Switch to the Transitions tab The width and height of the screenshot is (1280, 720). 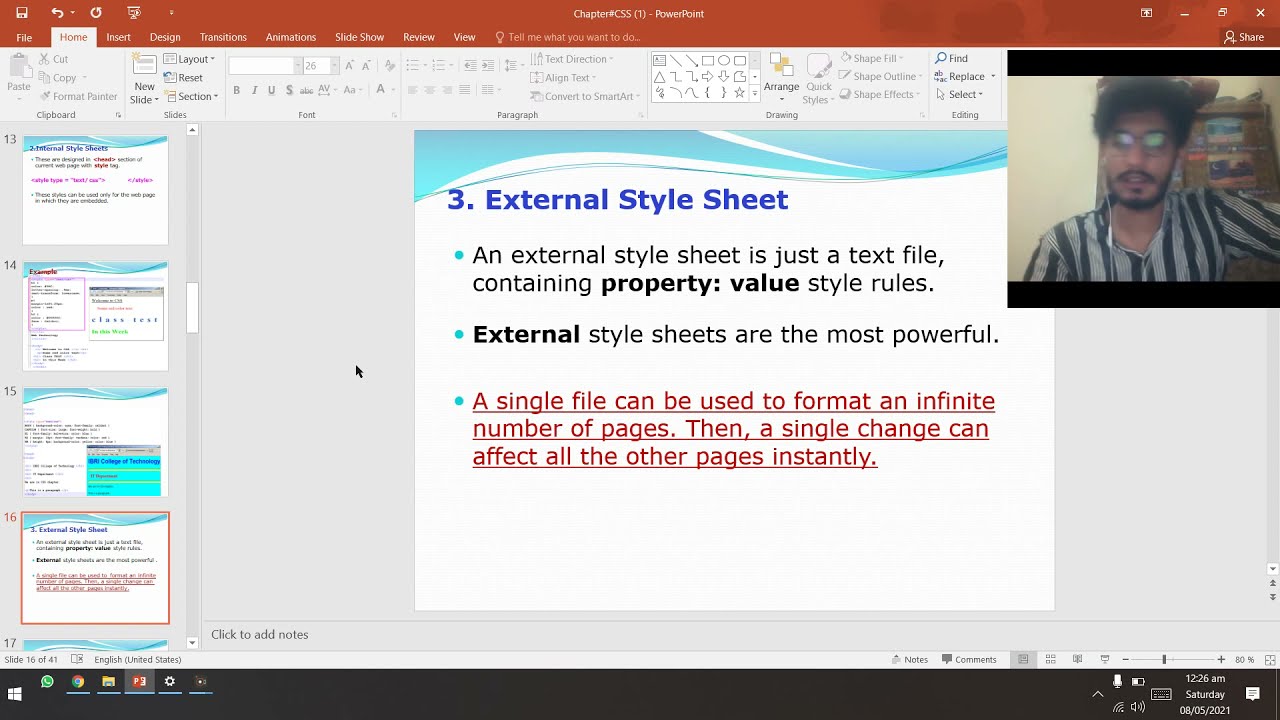[223, 37]
